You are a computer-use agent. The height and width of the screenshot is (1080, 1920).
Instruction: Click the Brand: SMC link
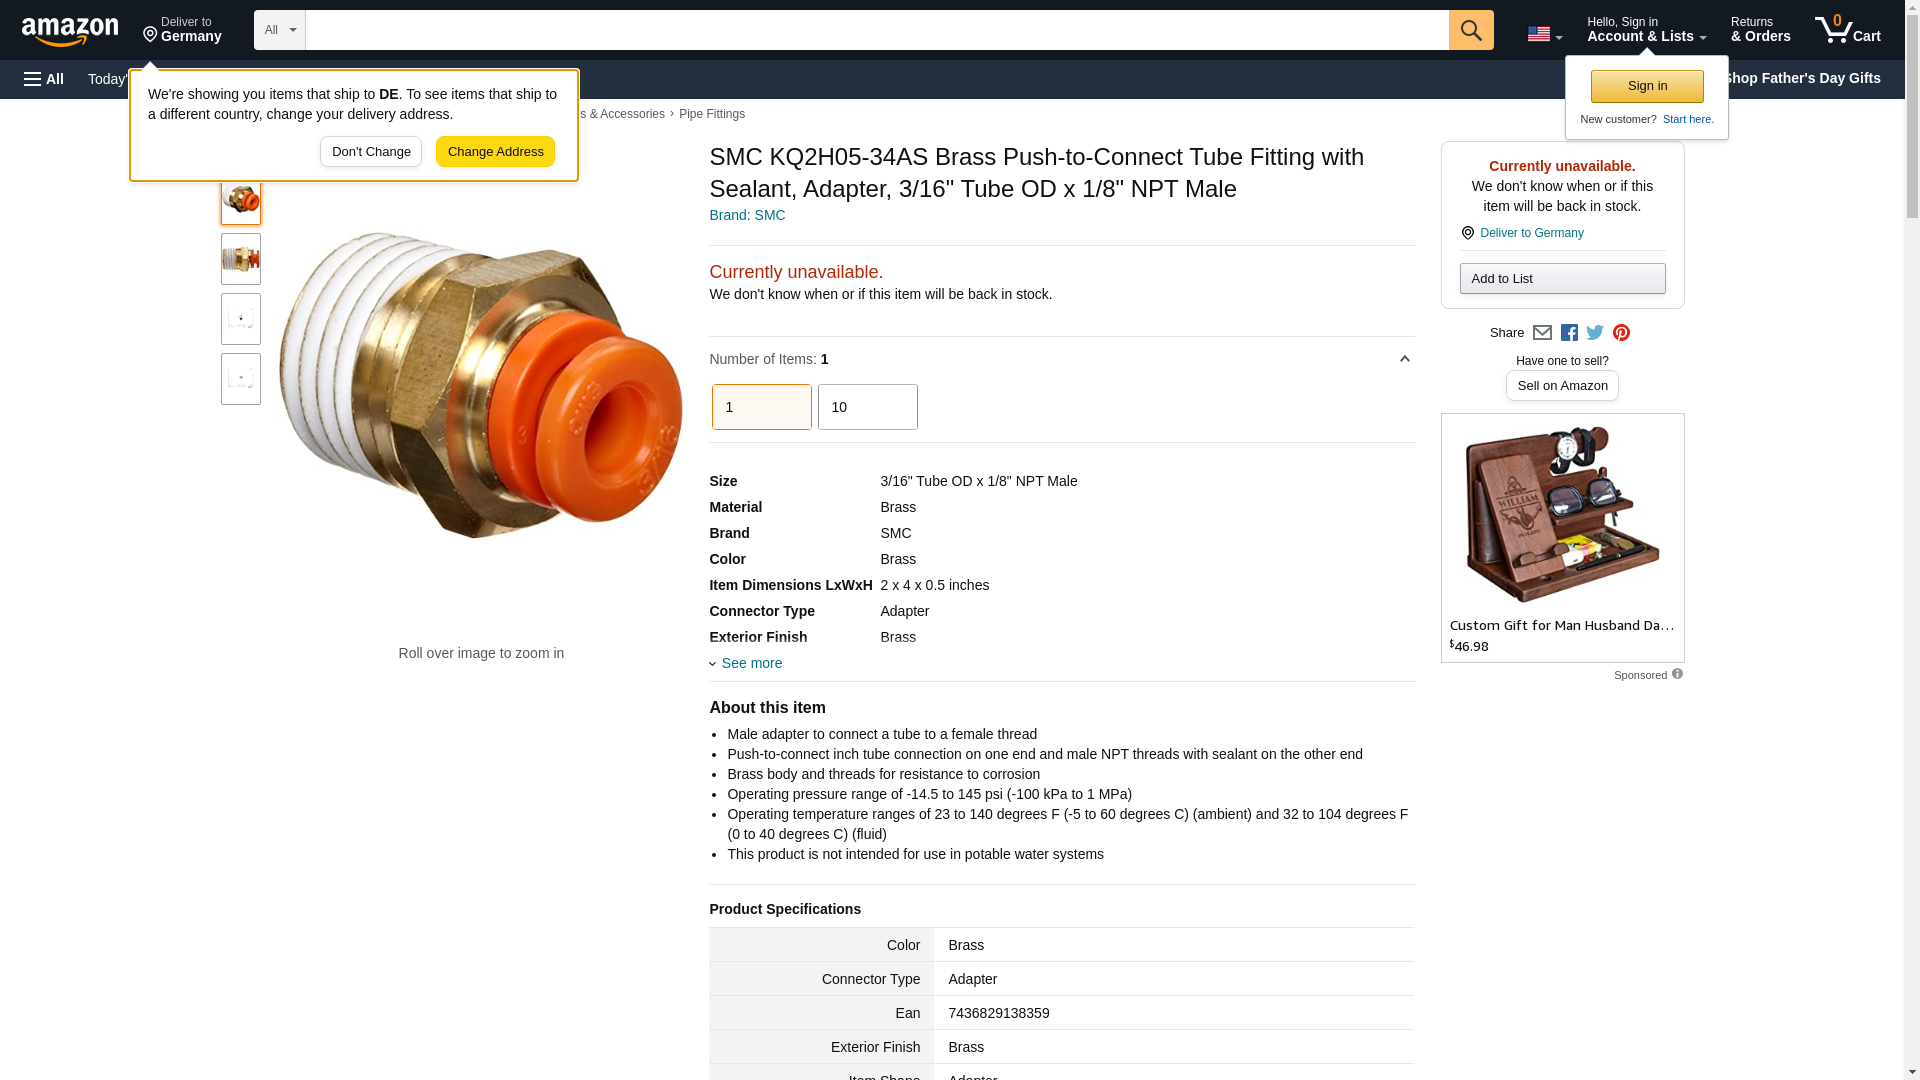click(x=747, y=215)
